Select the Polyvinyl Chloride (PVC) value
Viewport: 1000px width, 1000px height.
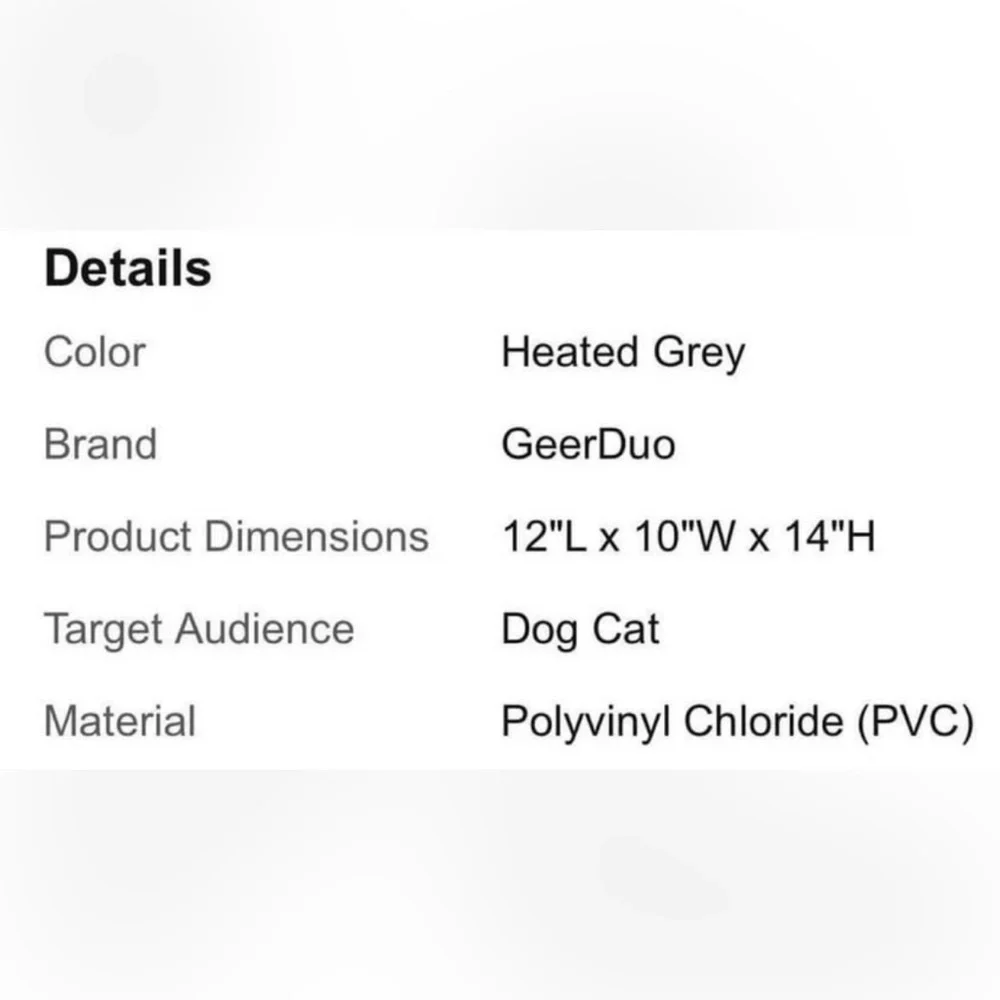click(x=738, y=723)
